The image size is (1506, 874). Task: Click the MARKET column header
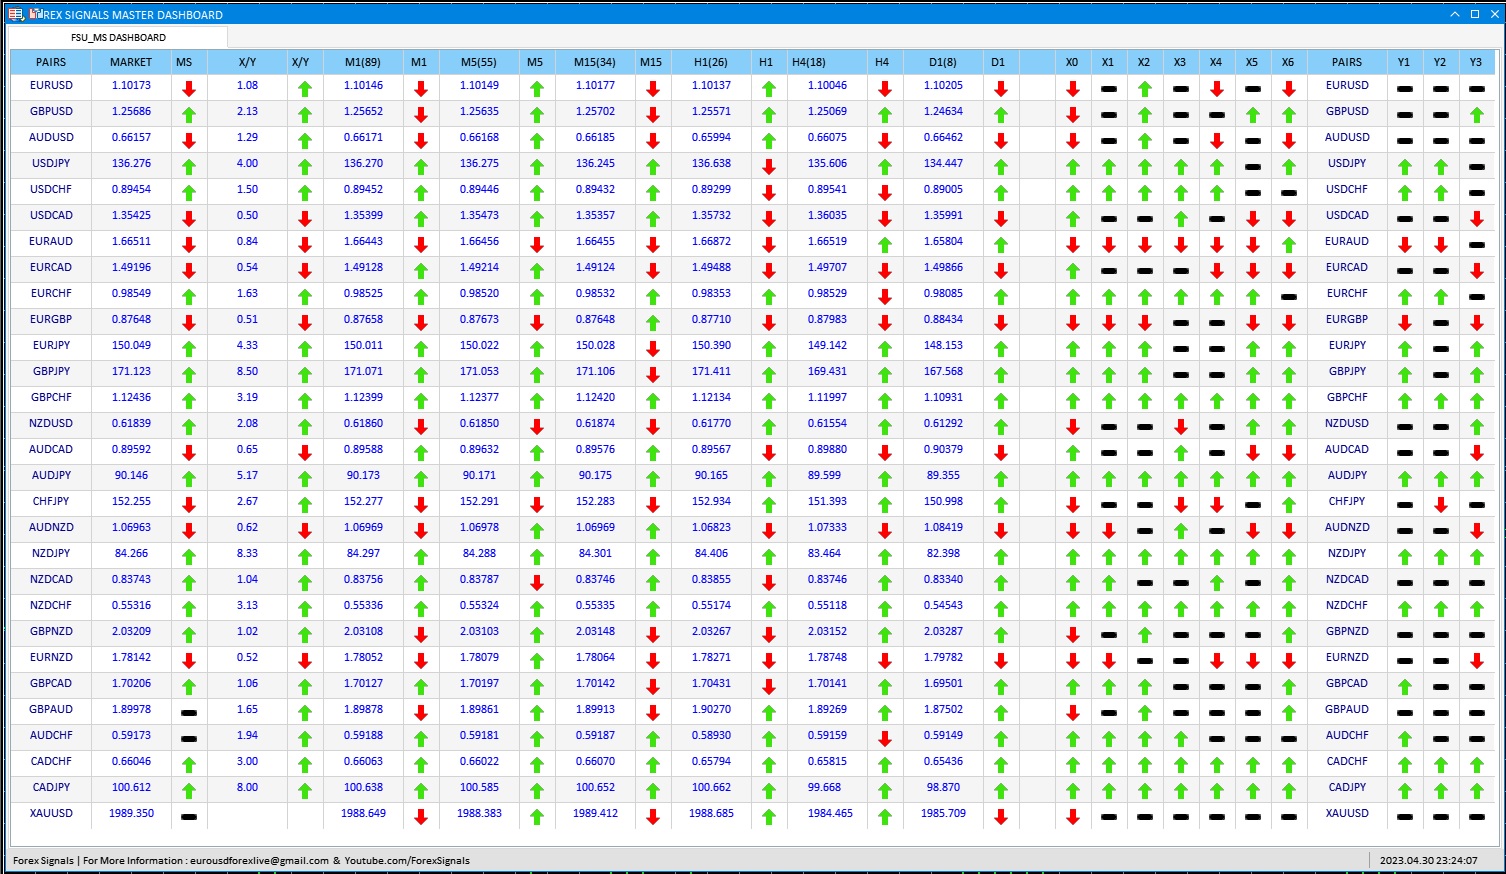(x=131, y=62)
